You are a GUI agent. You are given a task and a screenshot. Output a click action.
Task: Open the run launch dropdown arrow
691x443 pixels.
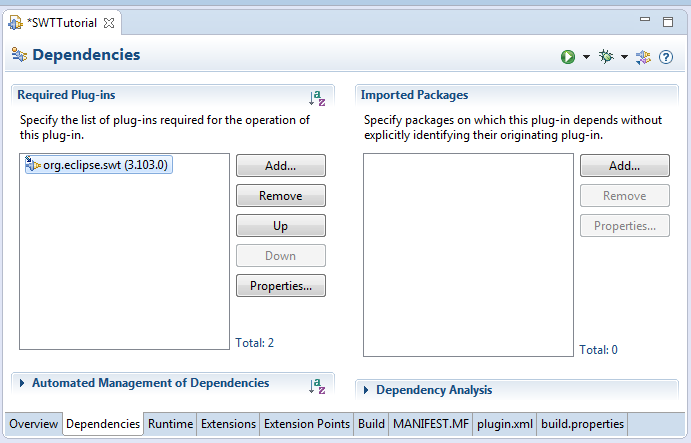pyautogui.click(x=586, y=57)
